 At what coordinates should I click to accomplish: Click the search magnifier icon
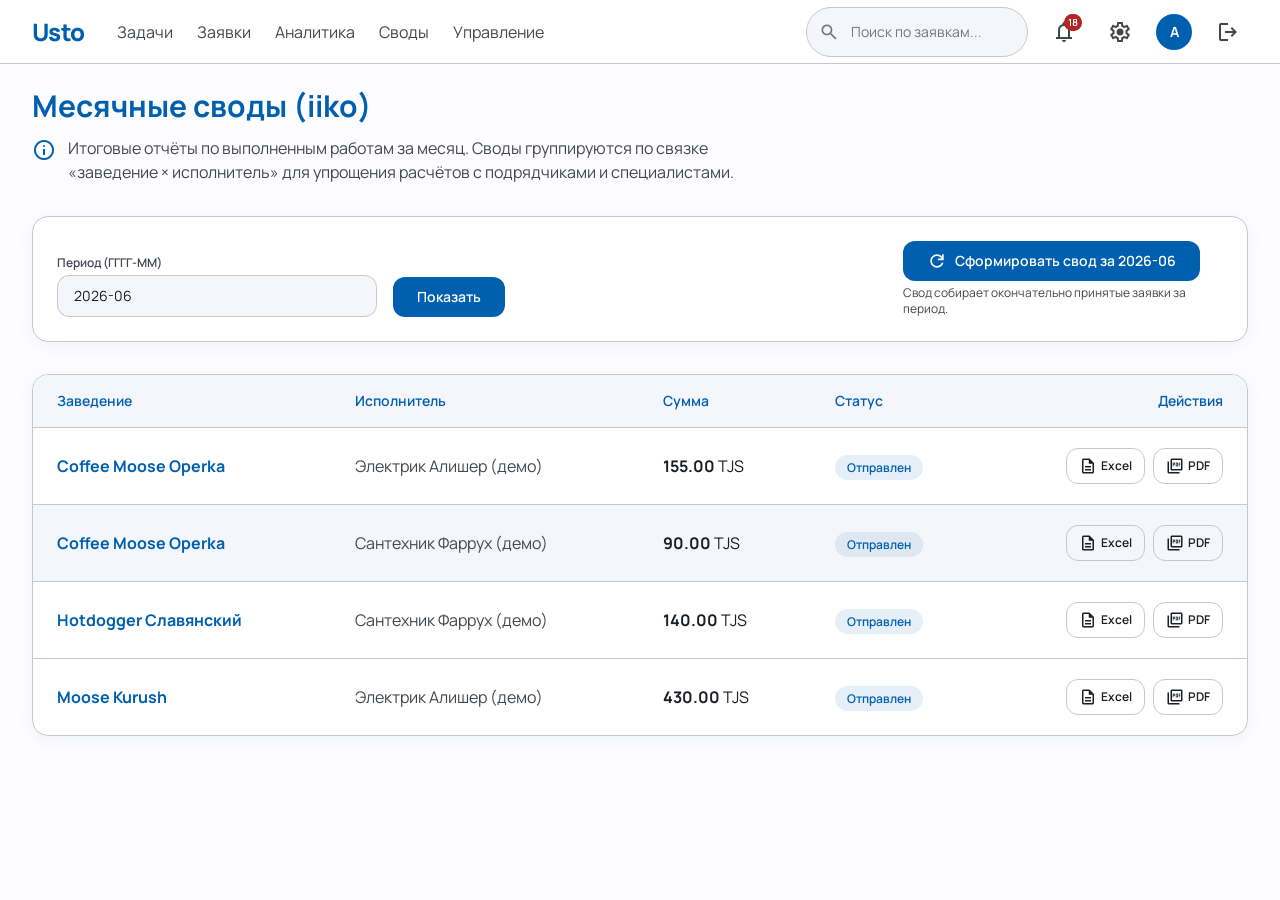[829, 32]
